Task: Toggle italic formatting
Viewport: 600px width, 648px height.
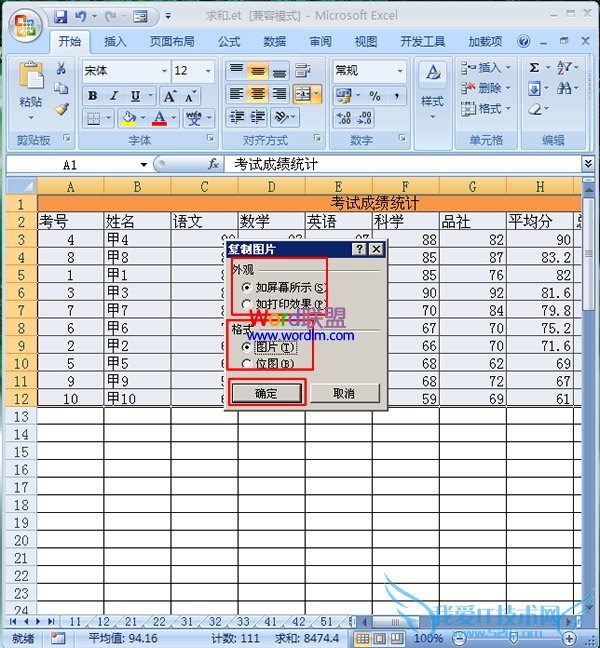Action: coord(114,96)
